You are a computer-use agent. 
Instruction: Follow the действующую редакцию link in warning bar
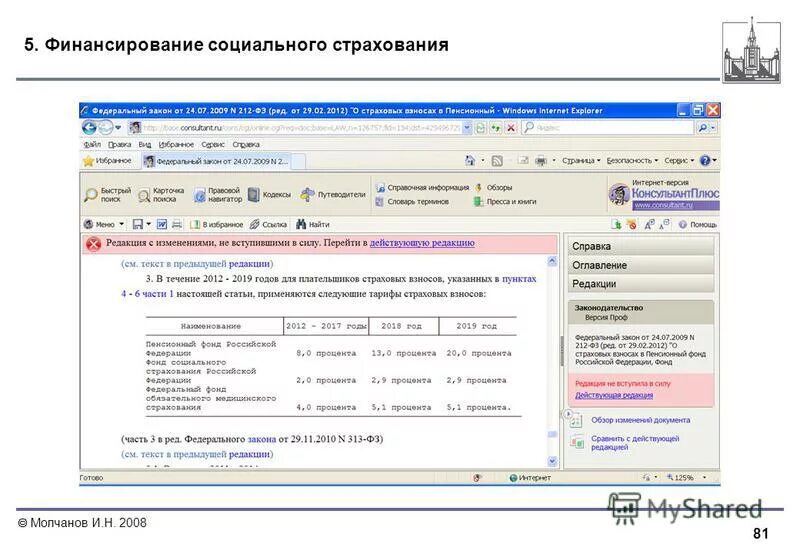(x=422, y=243)
